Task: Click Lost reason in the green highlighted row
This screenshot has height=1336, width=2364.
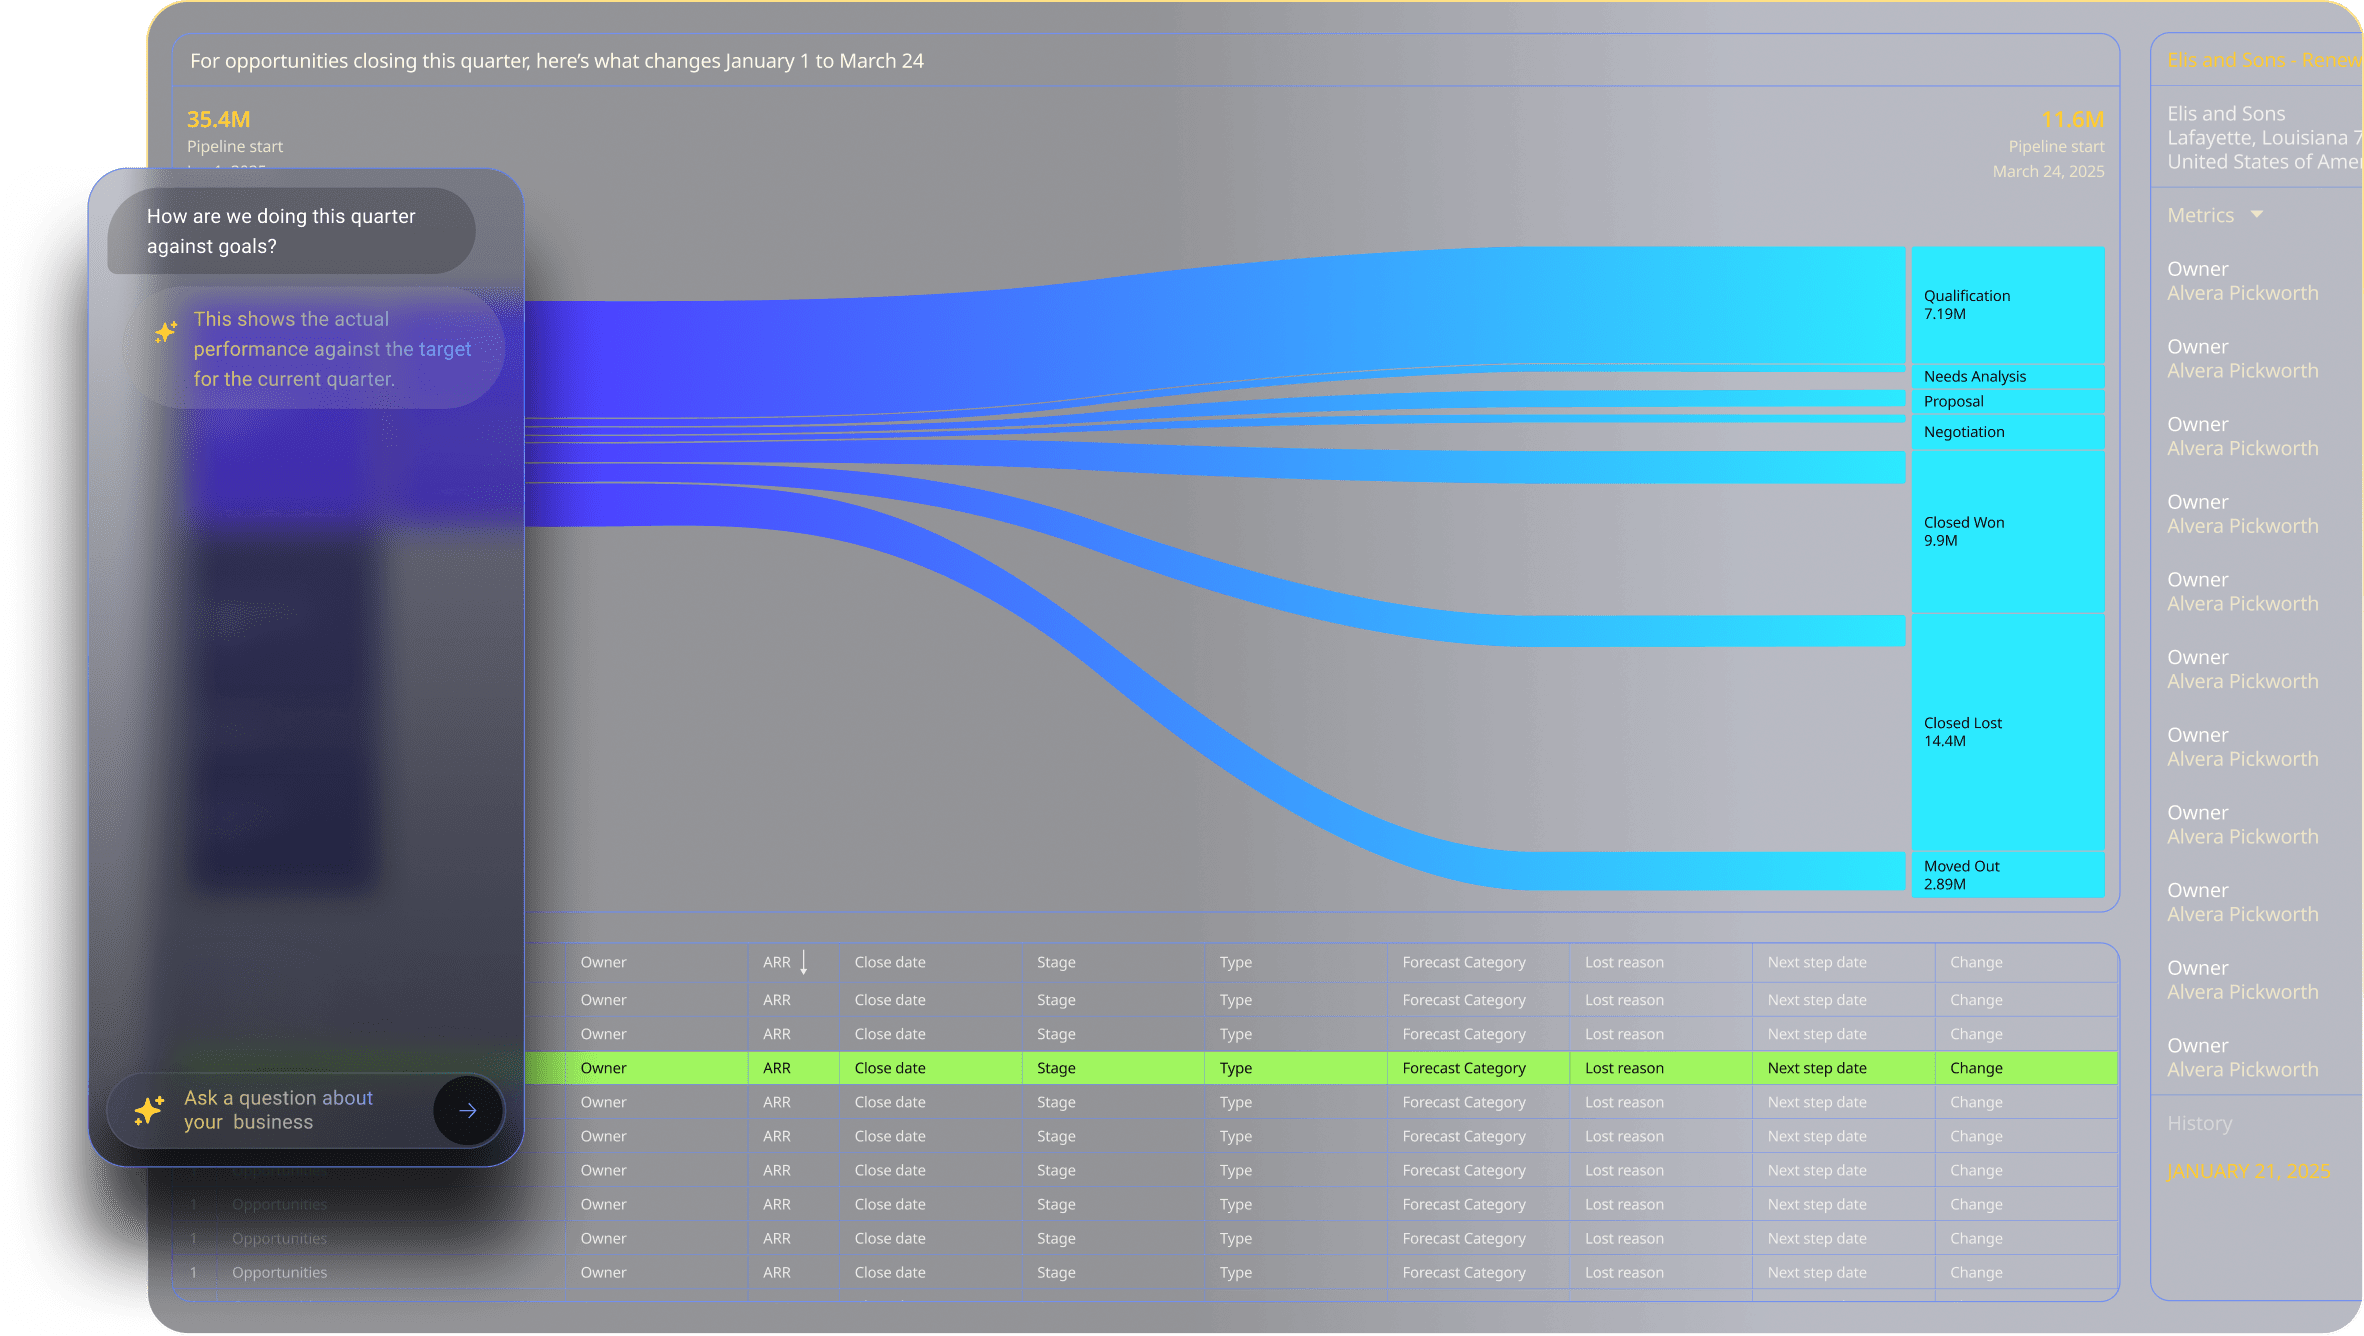Action: [x=1624, y=1068]
